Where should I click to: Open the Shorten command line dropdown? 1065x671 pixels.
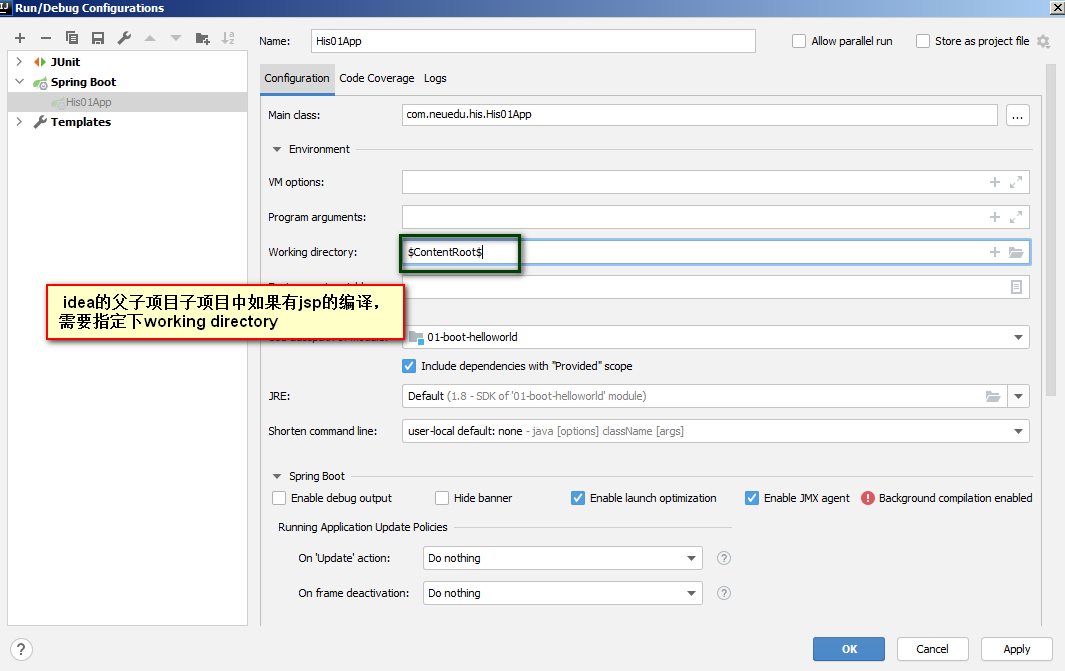pos(715,431)
